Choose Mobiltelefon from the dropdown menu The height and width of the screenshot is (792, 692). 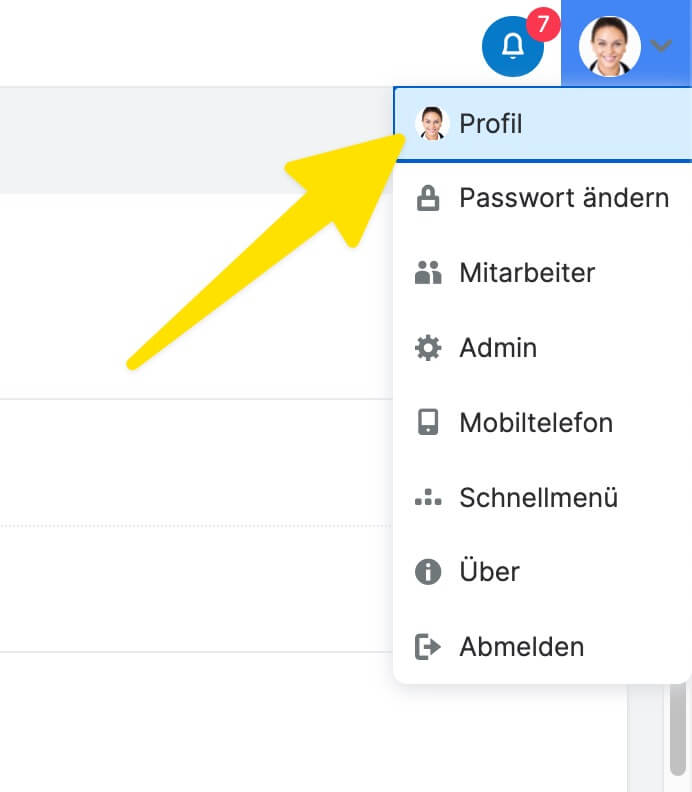pyautogui.click(x=536, y=422)
